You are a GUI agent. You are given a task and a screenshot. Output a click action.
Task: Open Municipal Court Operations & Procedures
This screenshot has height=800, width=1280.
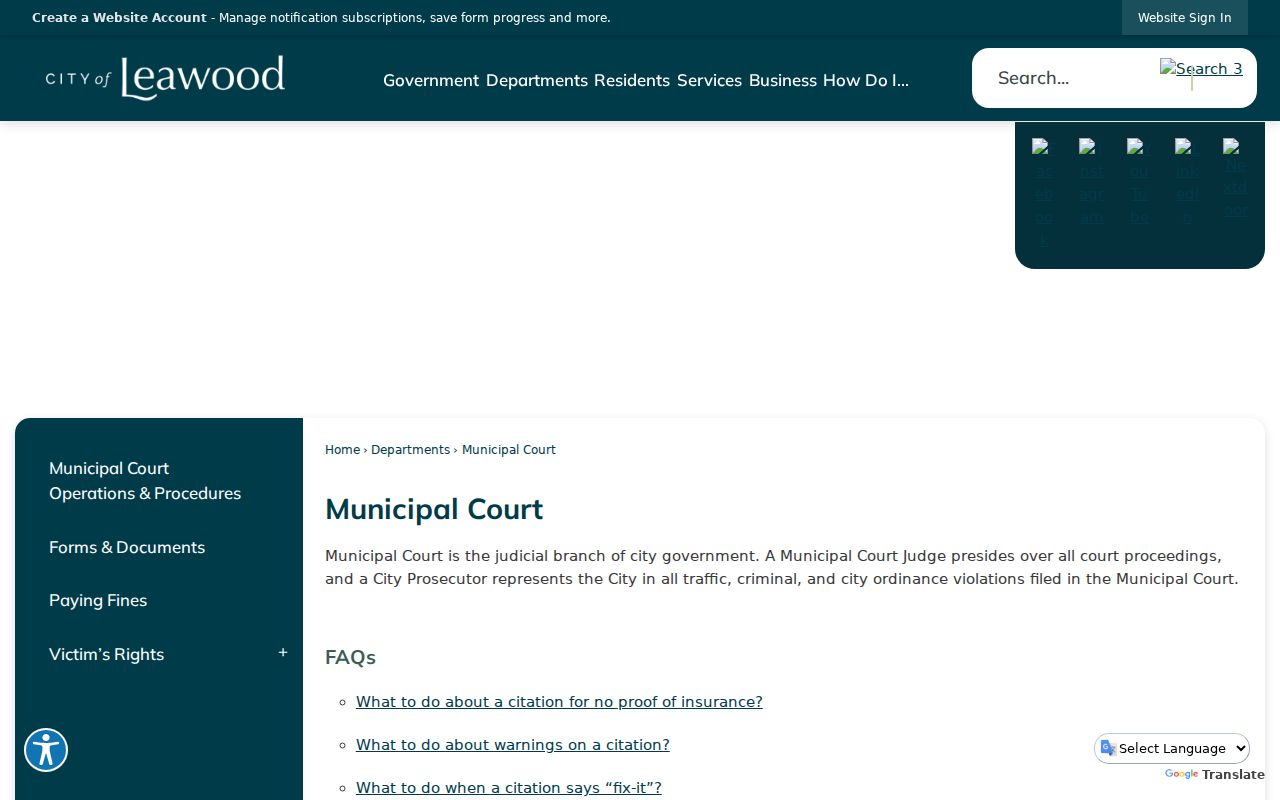click(x=145, y=481)
